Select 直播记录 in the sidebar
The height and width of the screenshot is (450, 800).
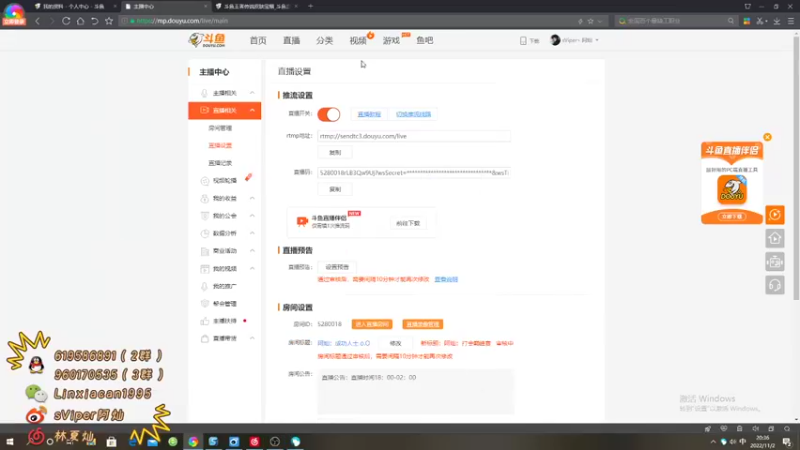220,163
